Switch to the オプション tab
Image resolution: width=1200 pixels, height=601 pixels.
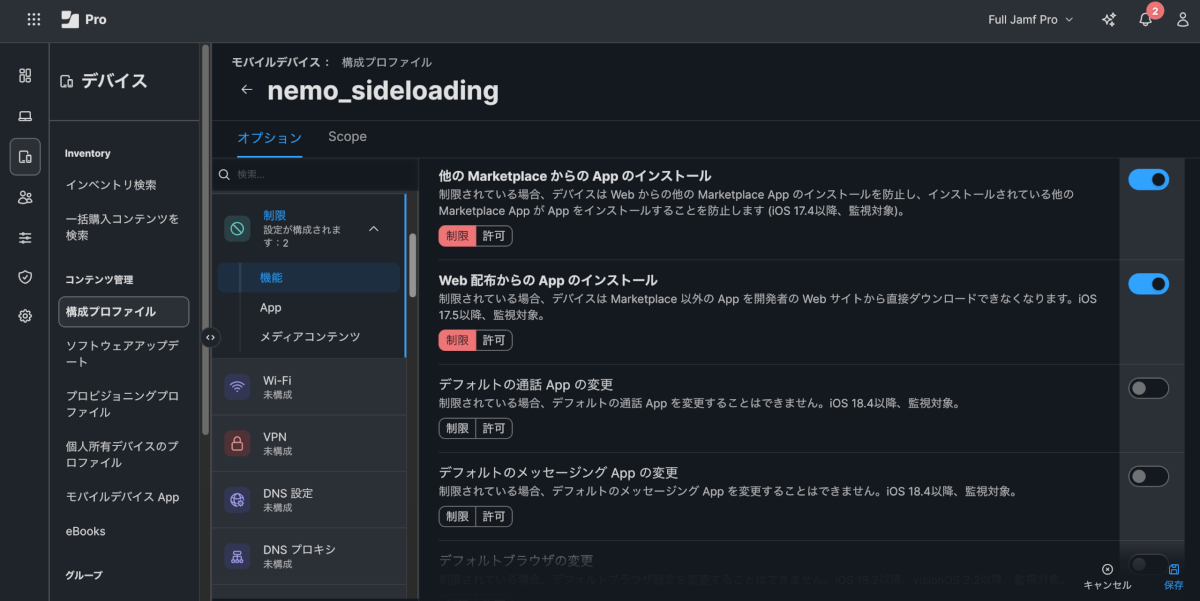(270, 137)
